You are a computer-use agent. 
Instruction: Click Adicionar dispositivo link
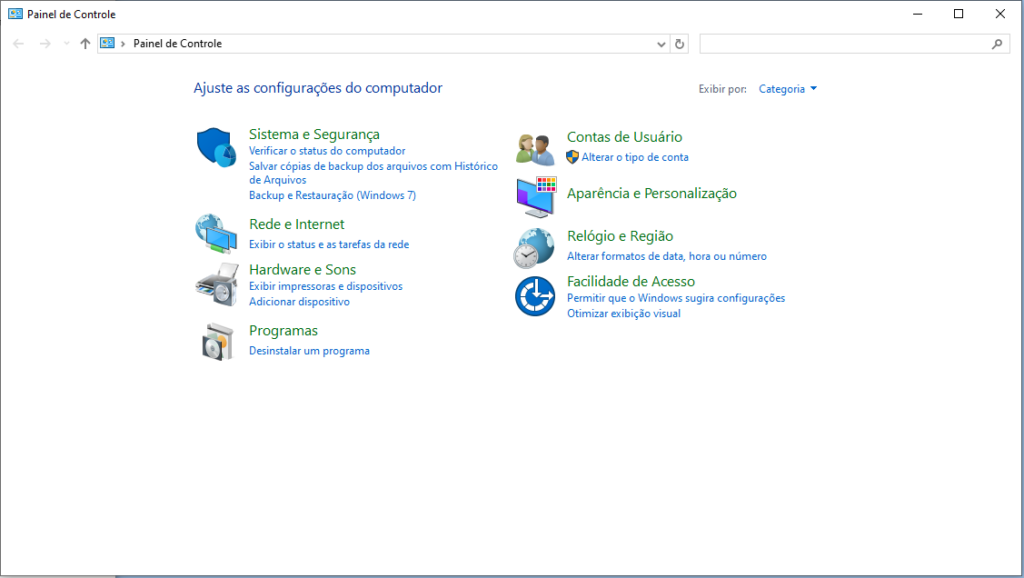point(299,302)
